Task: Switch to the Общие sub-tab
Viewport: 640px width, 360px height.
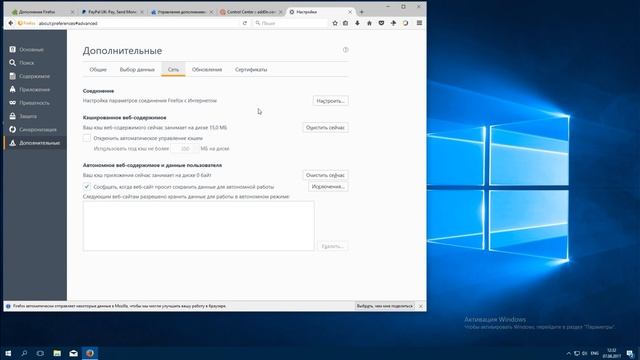Action: coord(98,70)
